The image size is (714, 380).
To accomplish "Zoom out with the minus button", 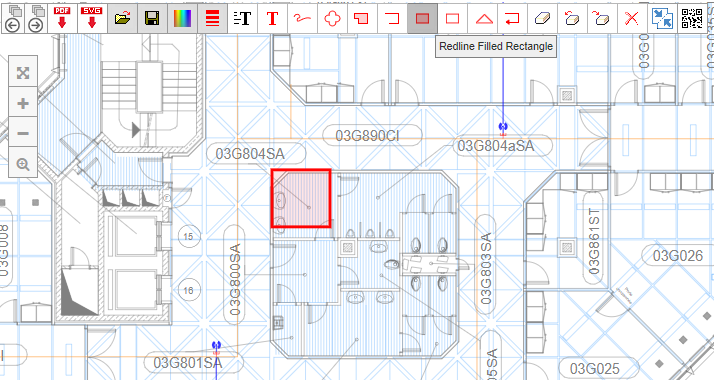I will [23, 133].
